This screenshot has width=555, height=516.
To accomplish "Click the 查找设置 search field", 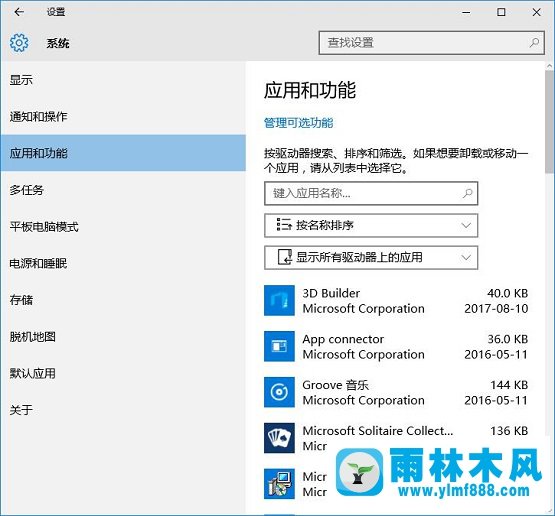I will pyautogui.click(x=431, y=43).
